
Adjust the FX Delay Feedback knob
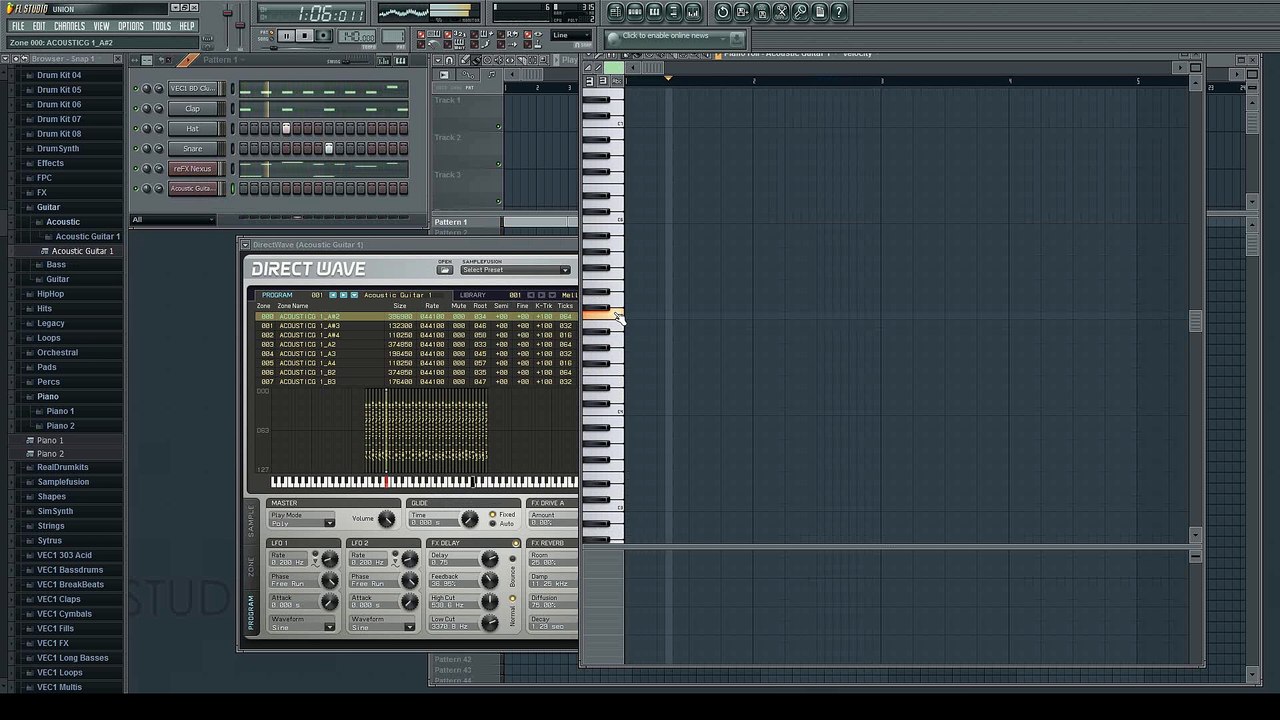[489, 580]
